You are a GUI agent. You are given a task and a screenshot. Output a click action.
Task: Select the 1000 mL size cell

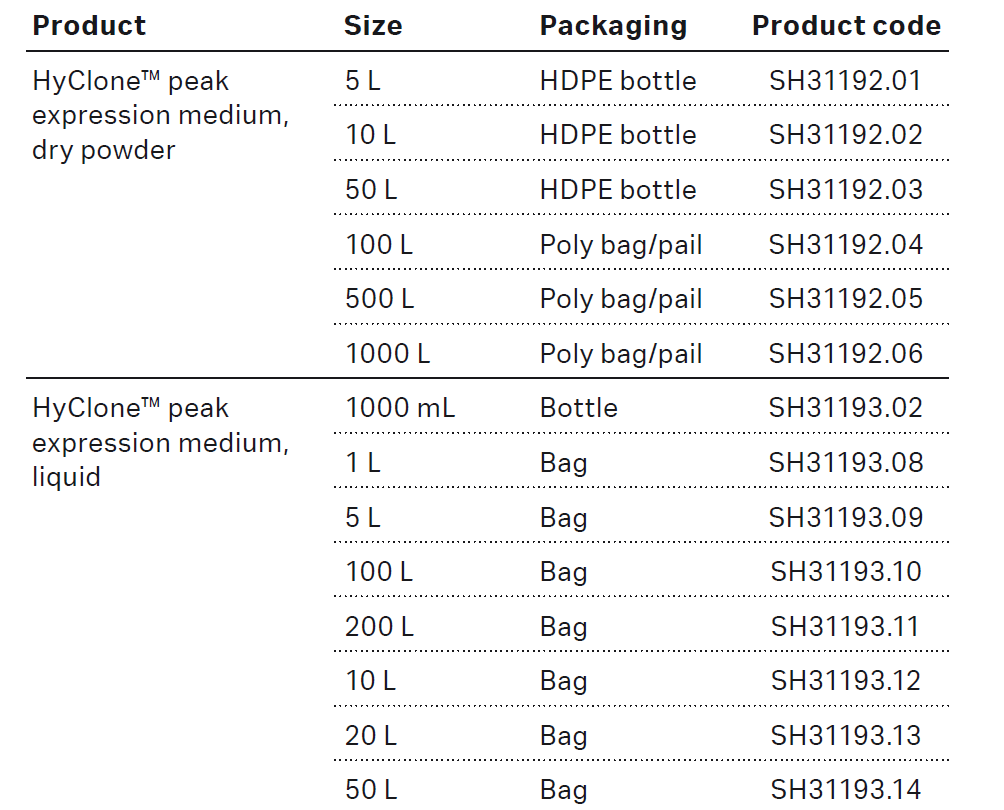click(x=400, y=408)
